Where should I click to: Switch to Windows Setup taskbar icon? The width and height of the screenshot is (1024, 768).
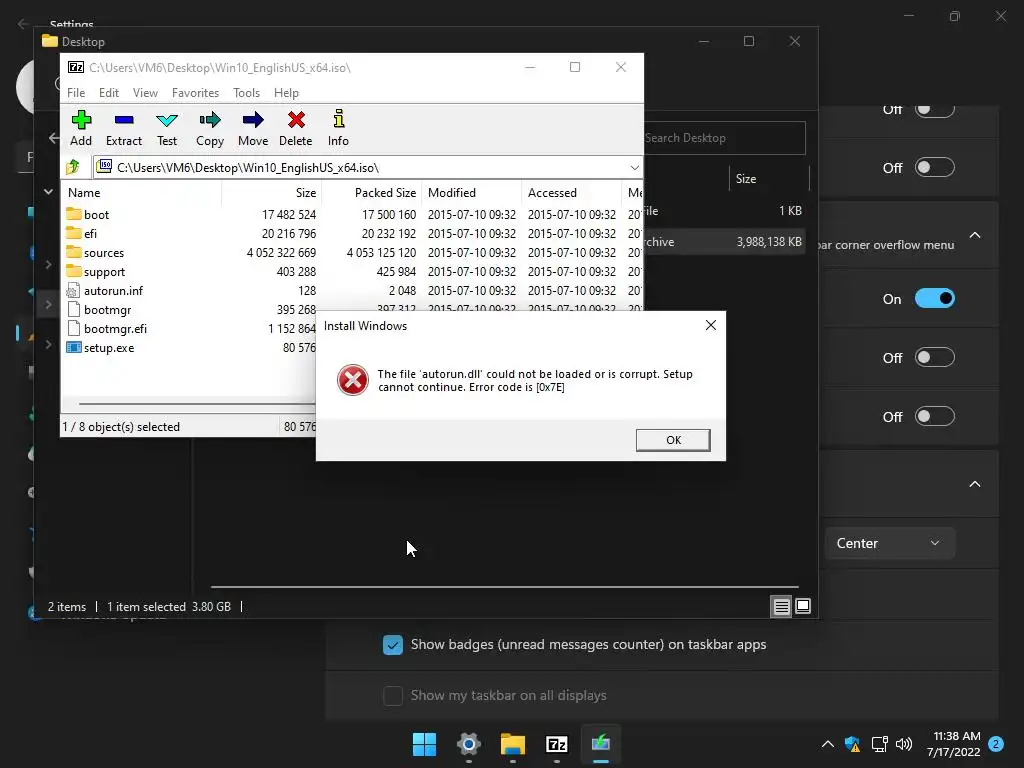(601, 744)
